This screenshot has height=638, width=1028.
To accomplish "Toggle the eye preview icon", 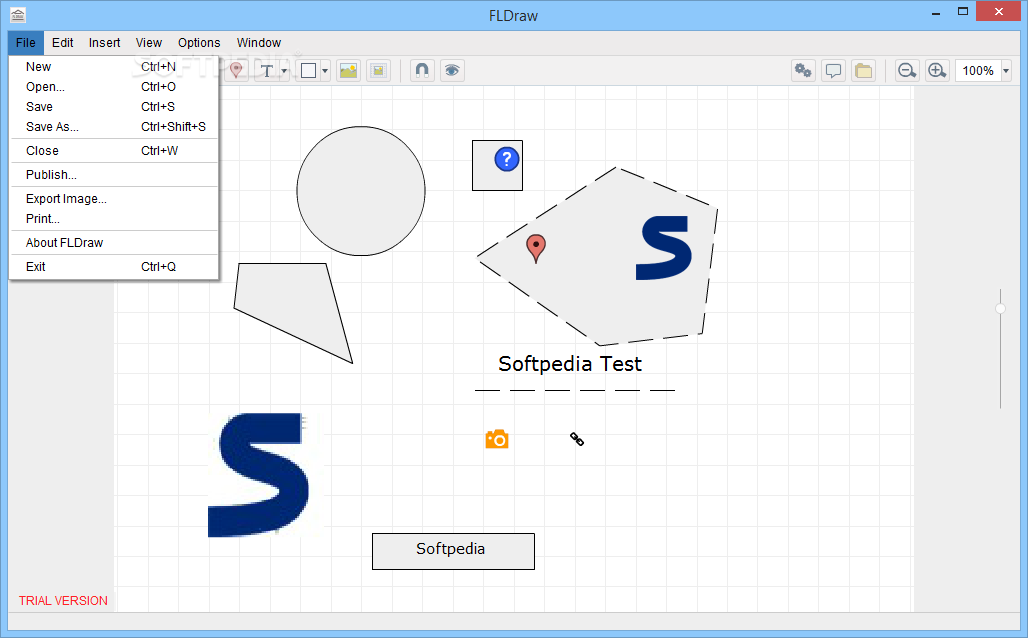I will (x=452, y=70).
